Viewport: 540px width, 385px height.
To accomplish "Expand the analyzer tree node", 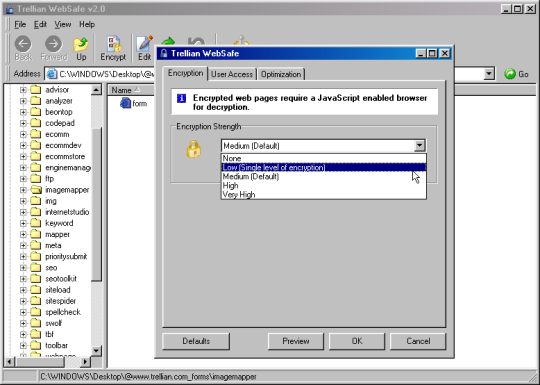I will 23,101.
